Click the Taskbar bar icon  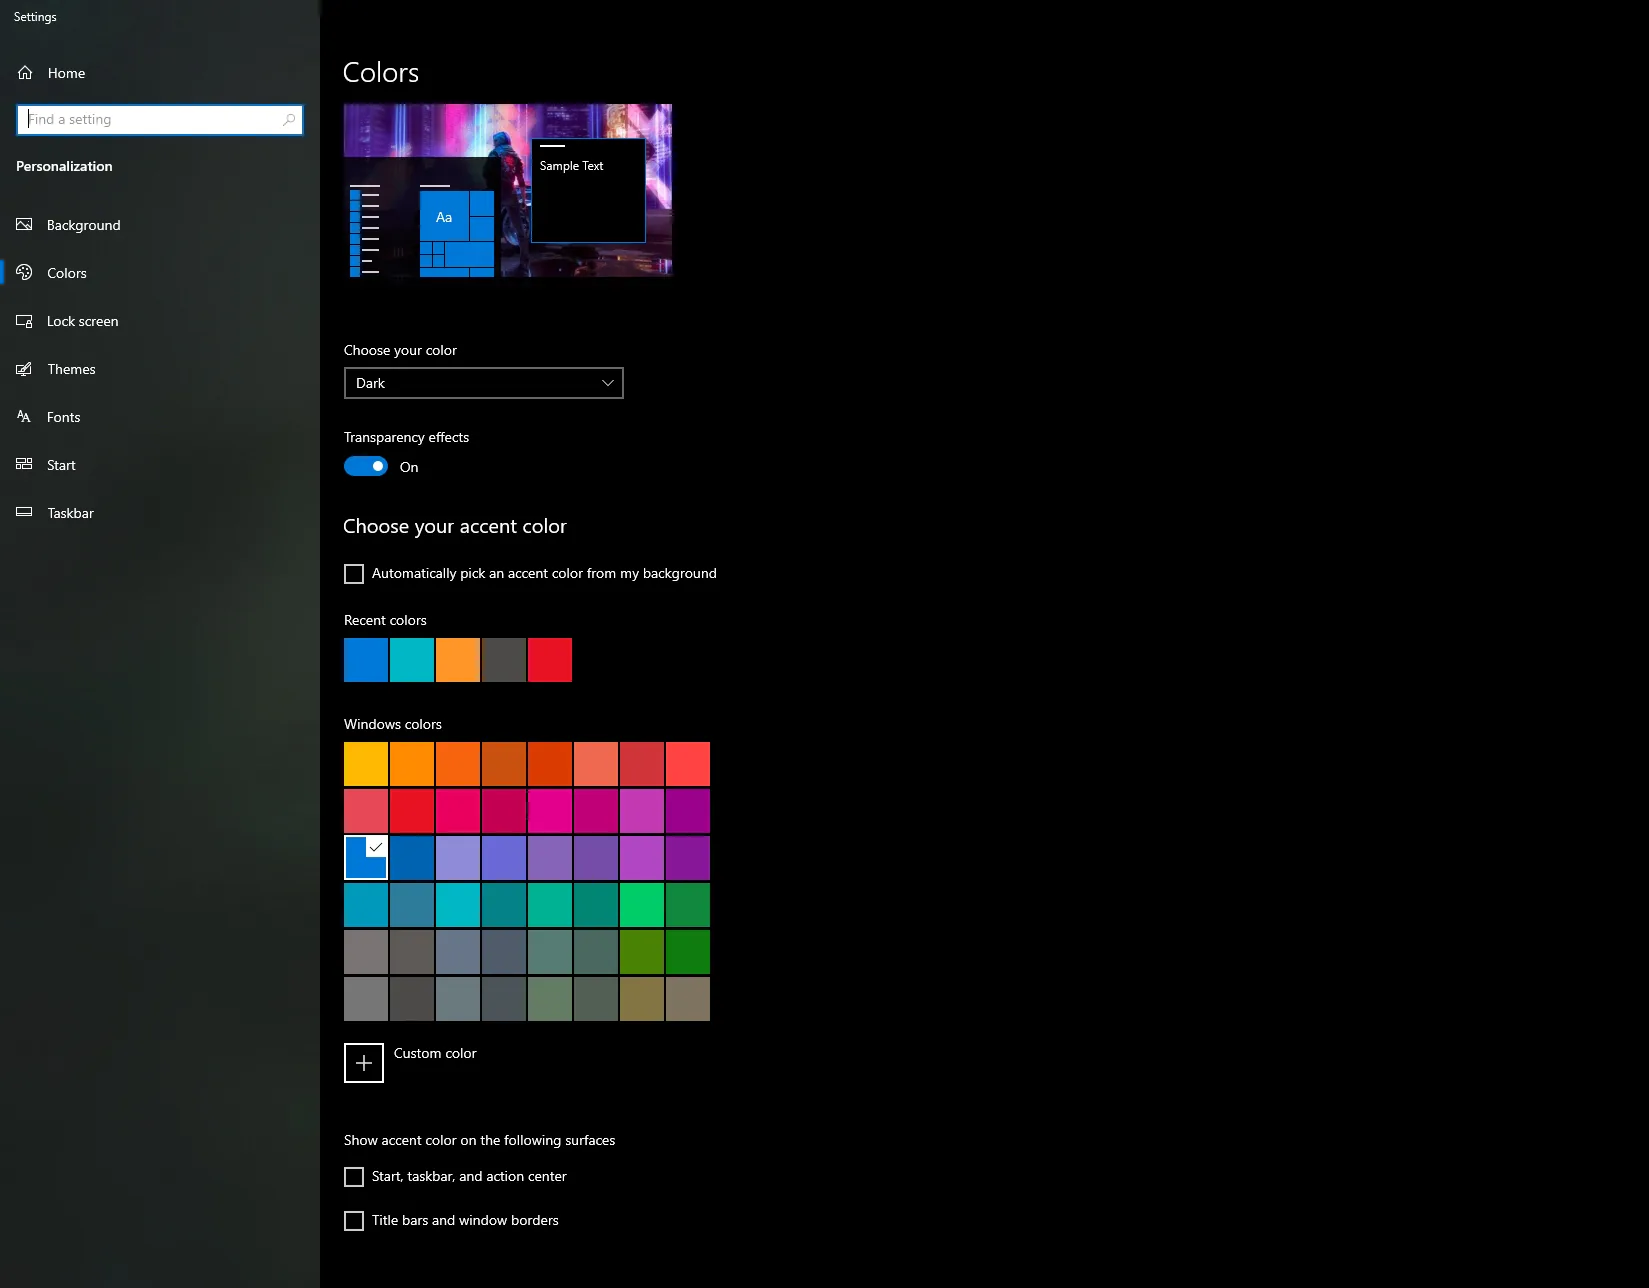pos(24,513)
